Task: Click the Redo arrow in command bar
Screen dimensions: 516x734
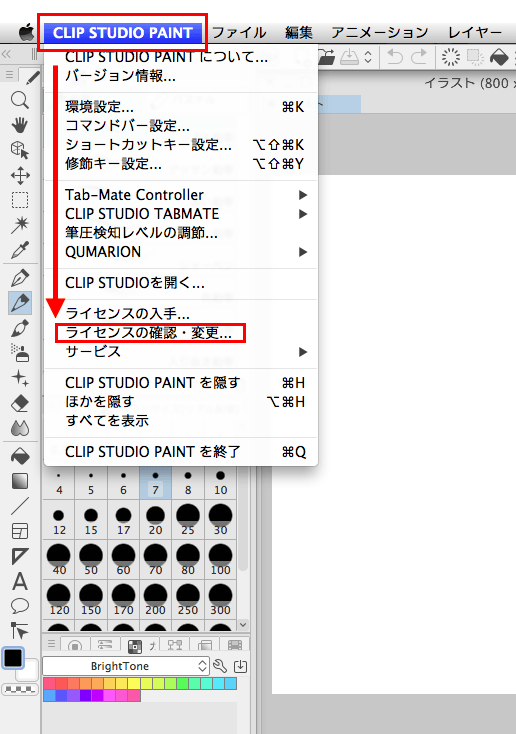Action: pos(419,57)
